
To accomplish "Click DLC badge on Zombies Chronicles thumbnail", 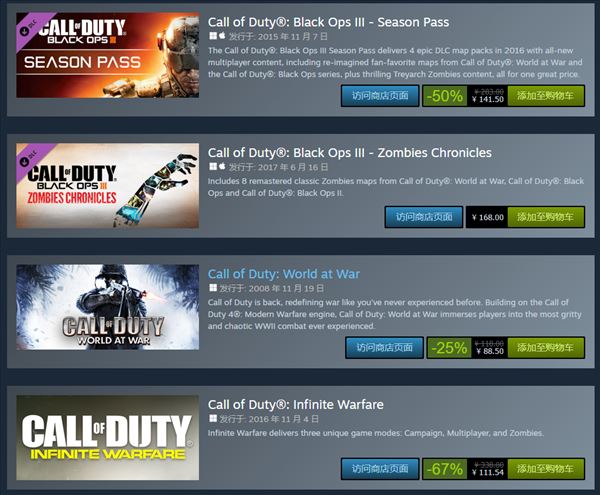I will [28, 159].
